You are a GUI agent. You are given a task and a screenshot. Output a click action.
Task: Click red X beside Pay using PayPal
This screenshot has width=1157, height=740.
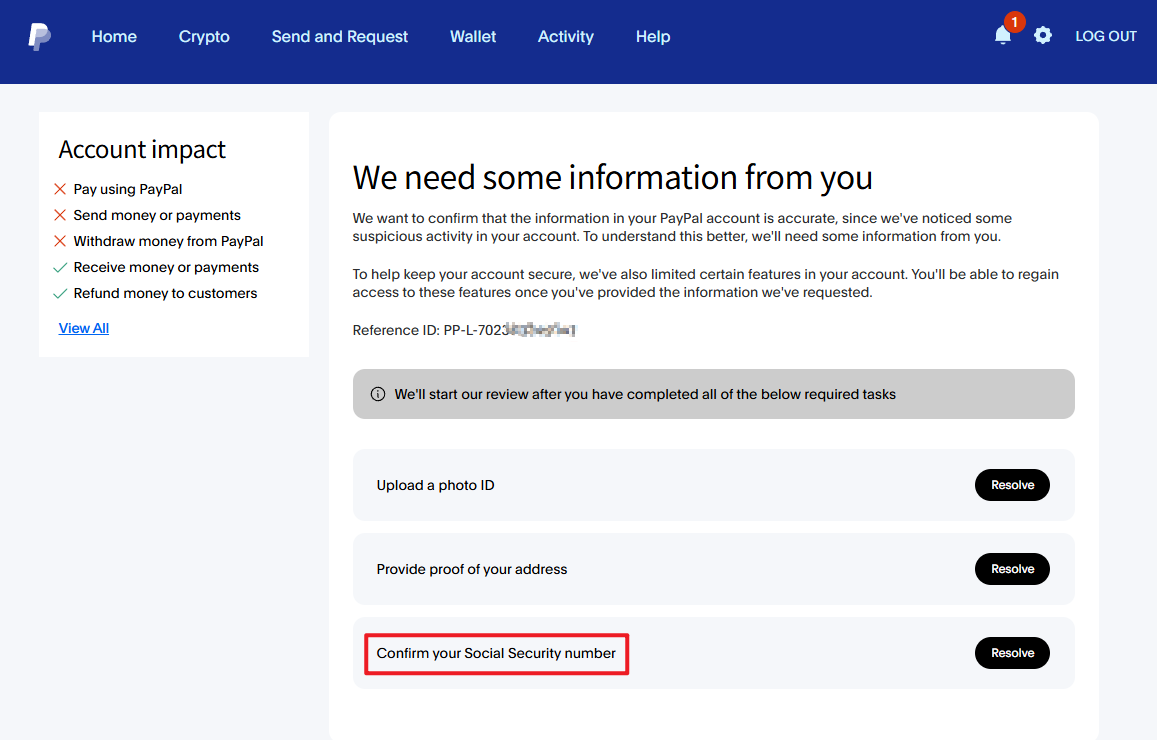60,189
